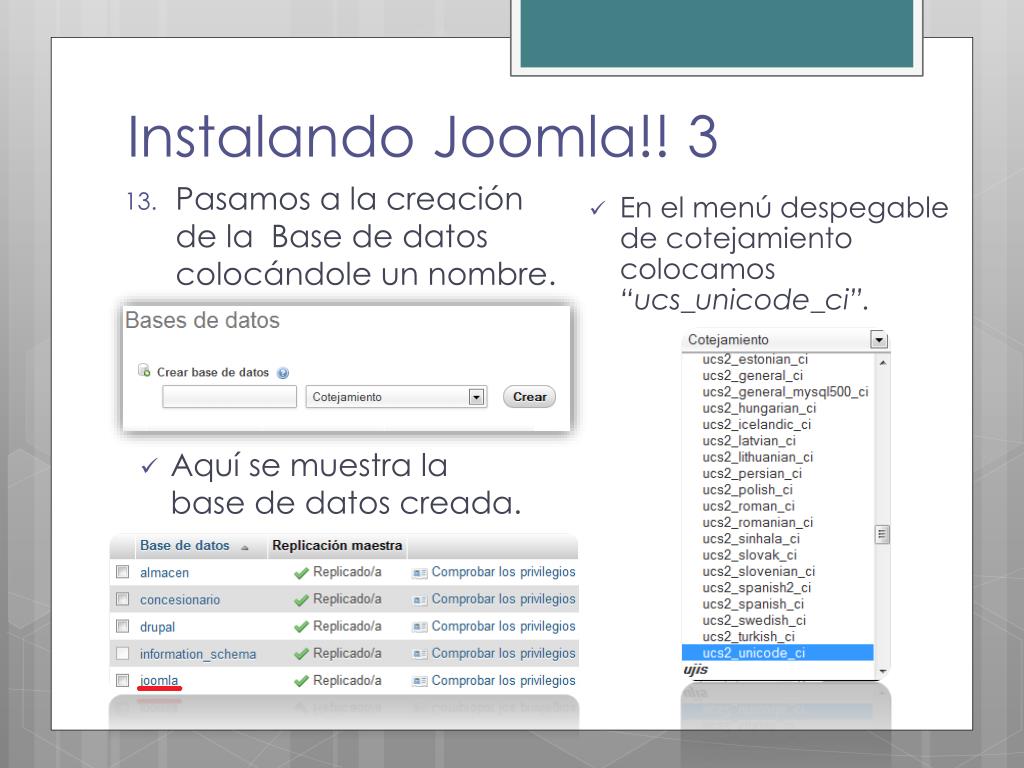Tick the drupal checkbox
The width and height of the screenshot is (1024, 768).
pyautogui.click(x=122, y=626)
